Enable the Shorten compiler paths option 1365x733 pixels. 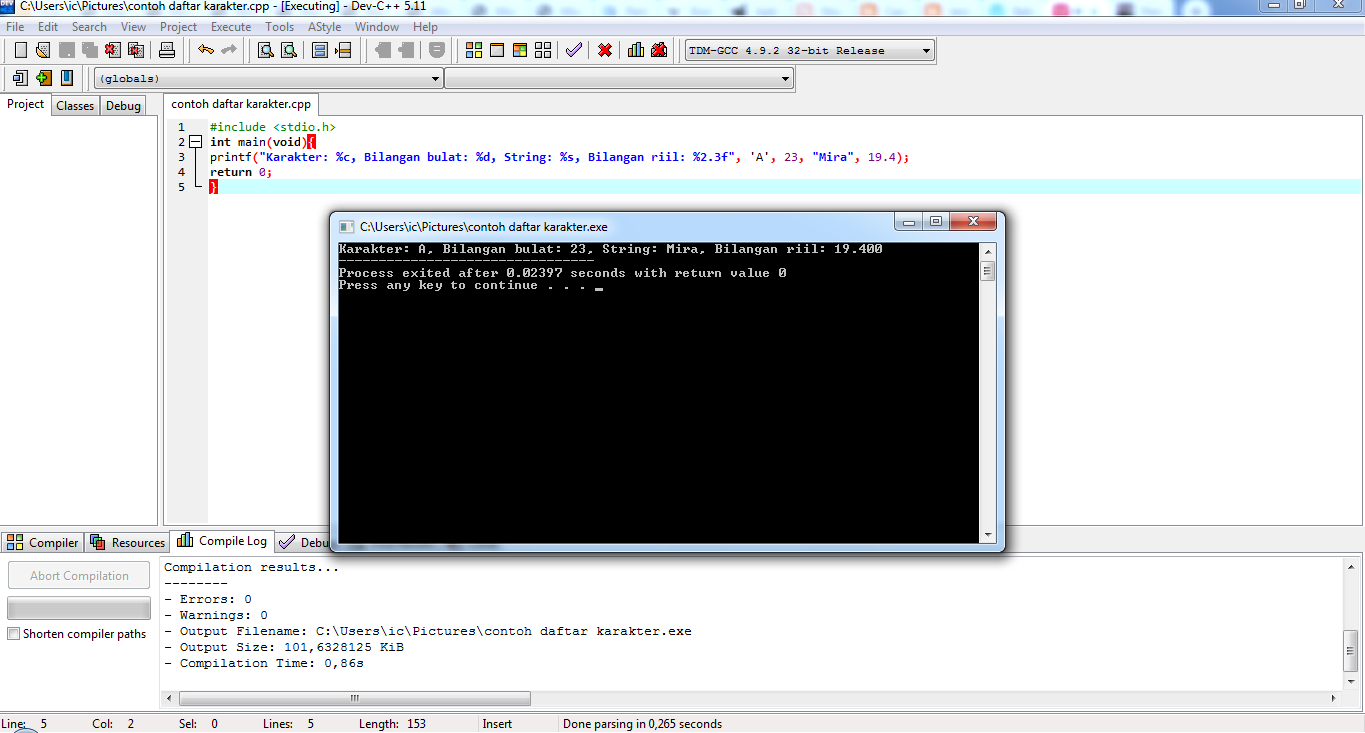pos(14,633)
